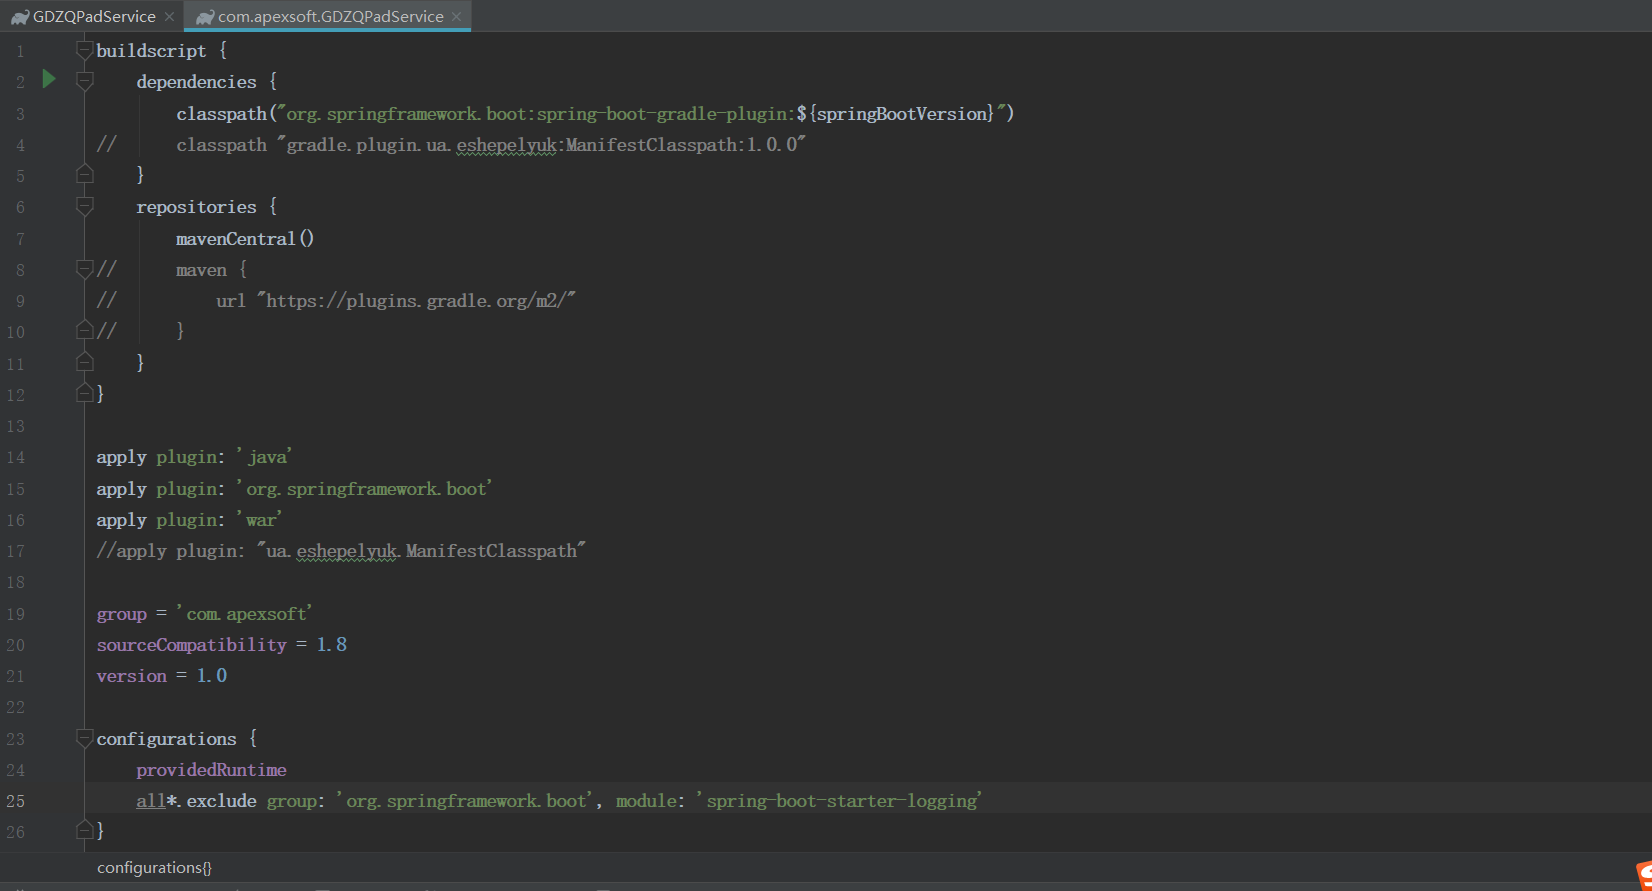
Task: Click the configurations fold end marker on line 26
Action: pyautogui.click(x=85, y=831)
